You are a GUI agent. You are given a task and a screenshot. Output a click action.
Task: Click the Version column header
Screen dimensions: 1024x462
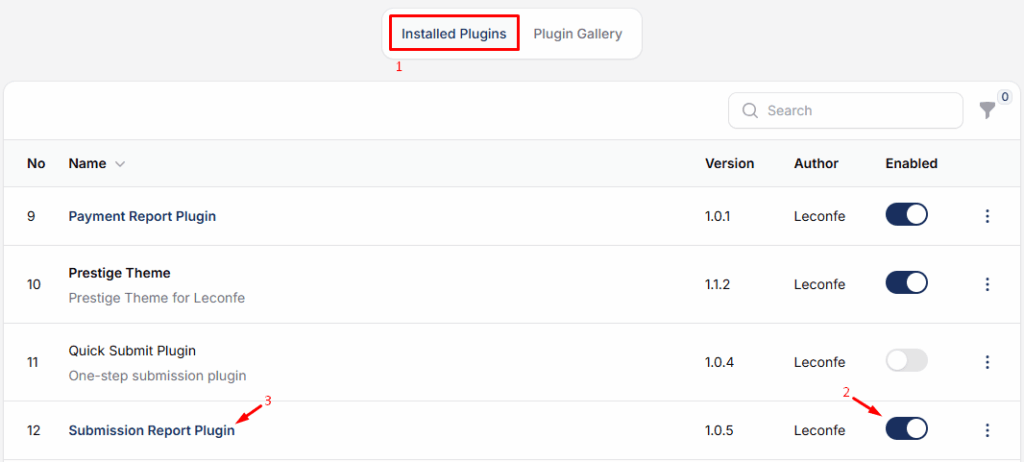tap(729, 163)
